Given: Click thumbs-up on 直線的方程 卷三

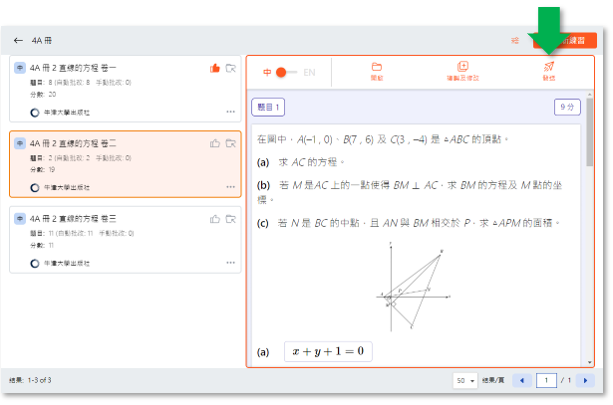Looking at the screenshot, I should point(214,218).
